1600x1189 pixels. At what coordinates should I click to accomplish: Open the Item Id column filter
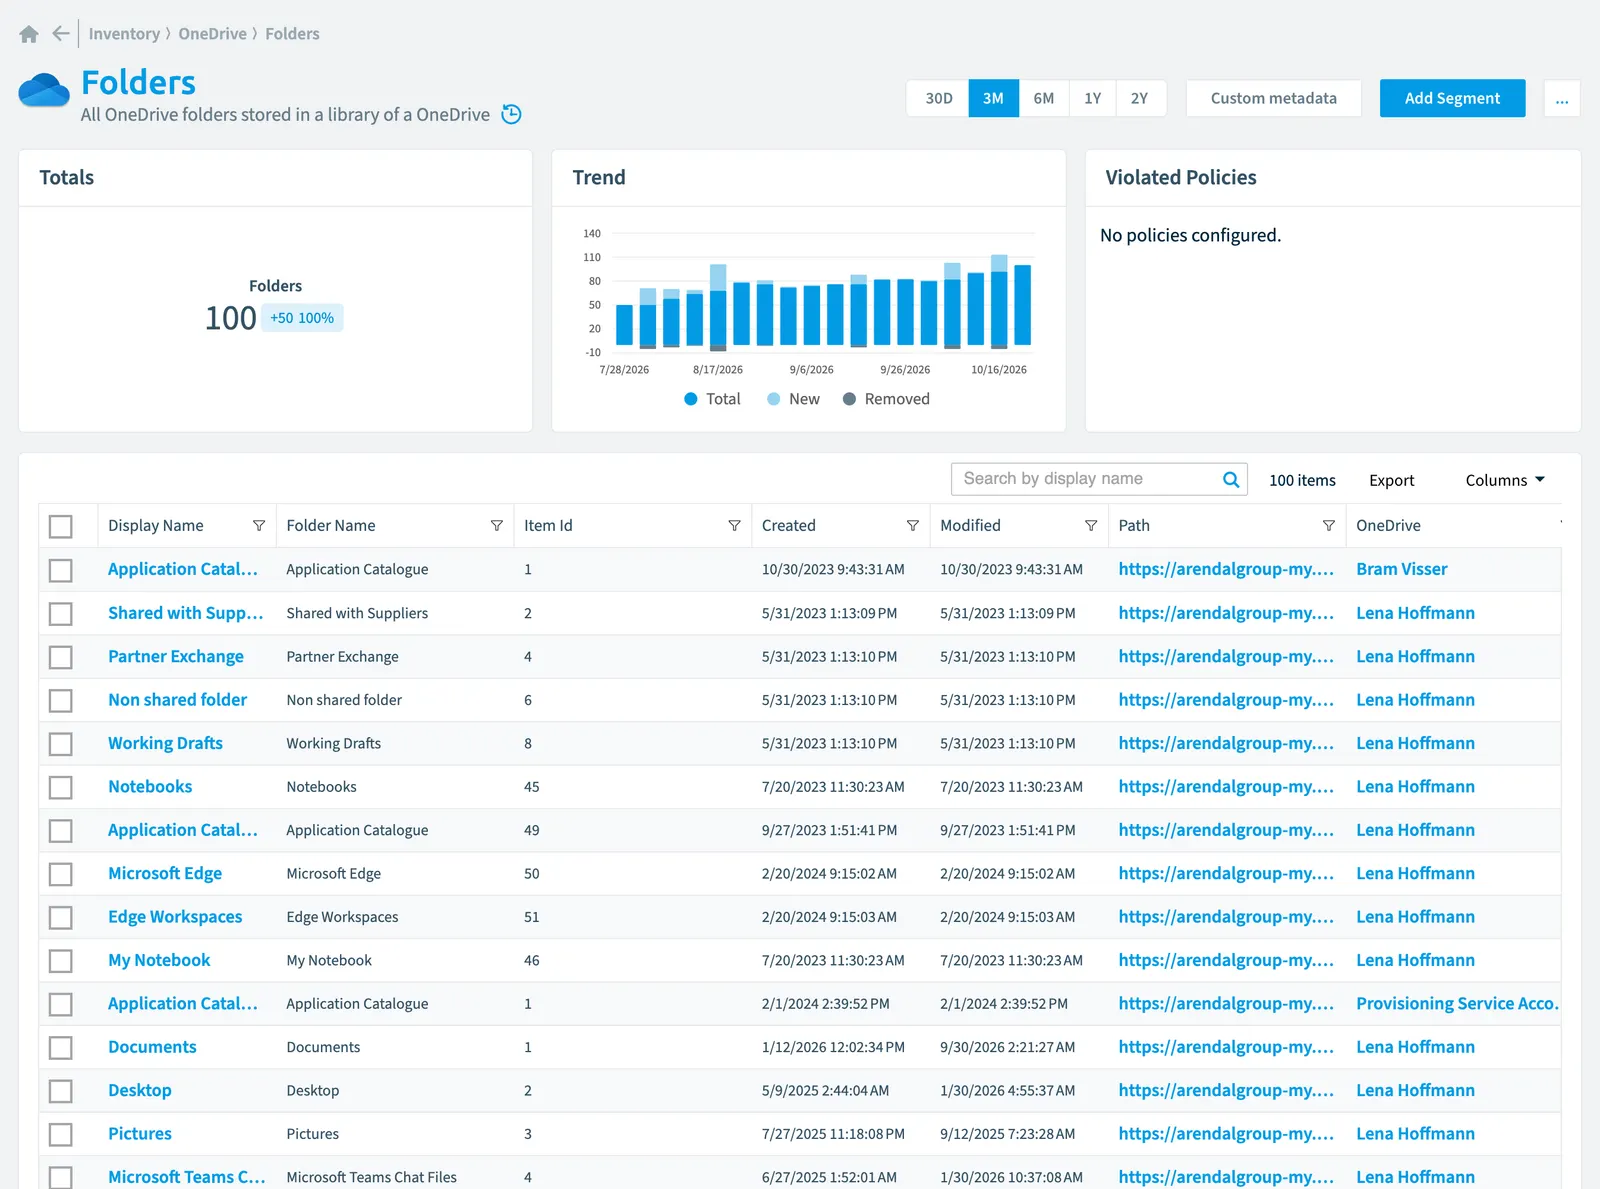pyautogui.click(x=734, y=526)
